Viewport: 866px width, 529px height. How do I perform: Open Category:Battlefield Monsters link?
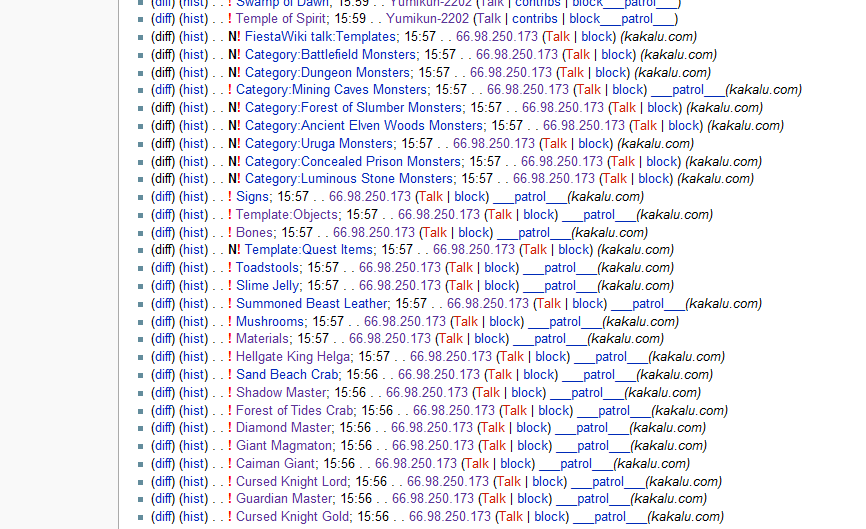pos(330,55)
